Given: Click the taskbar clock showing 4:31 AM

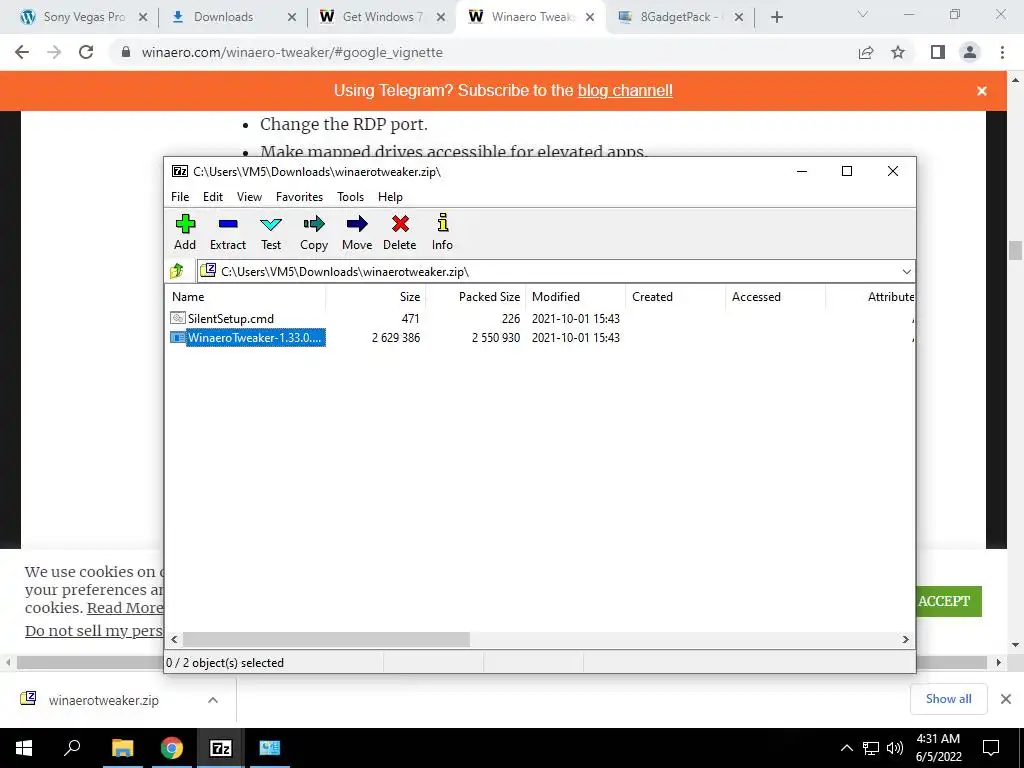Looking at the screenshot, I should coord(938,748).
